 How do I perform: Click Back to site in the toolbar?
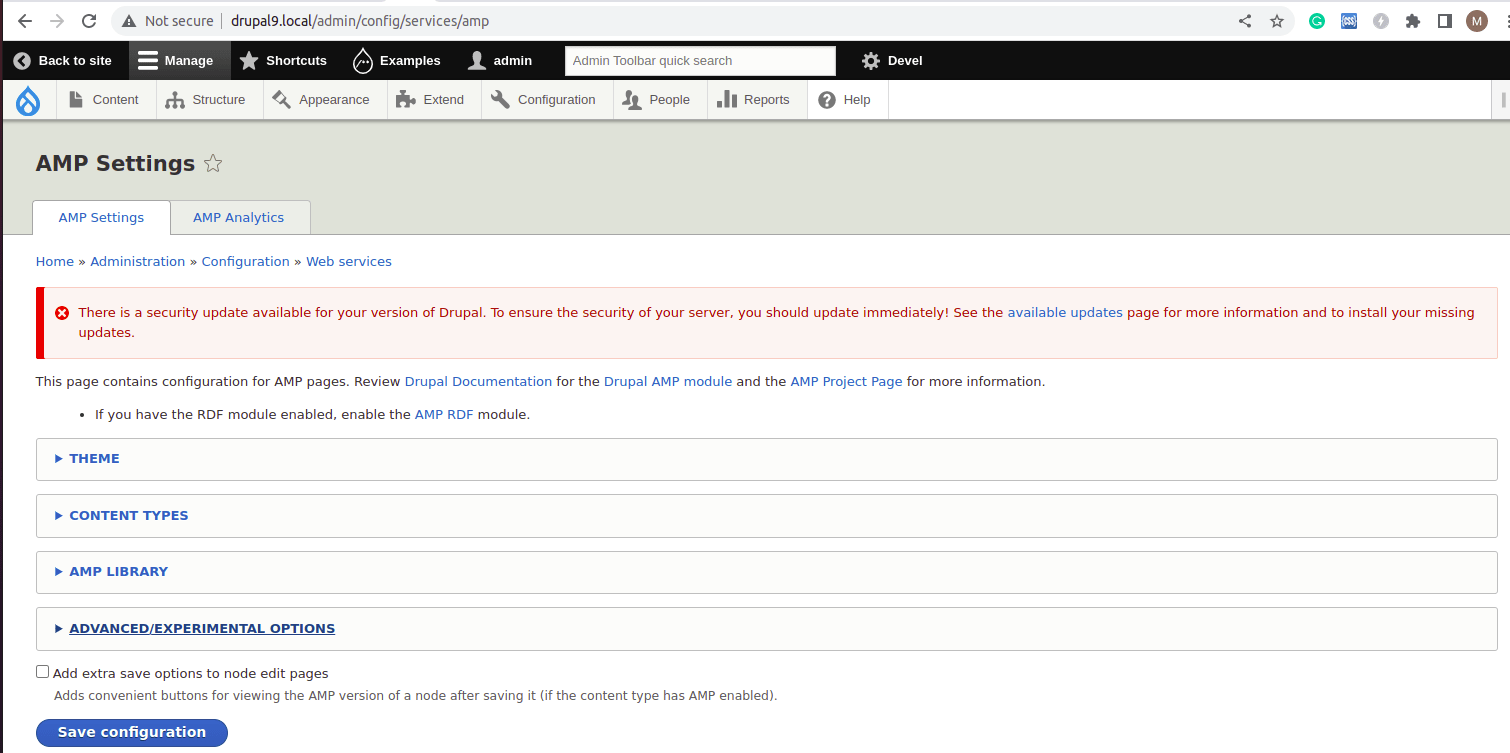point(63,61)
